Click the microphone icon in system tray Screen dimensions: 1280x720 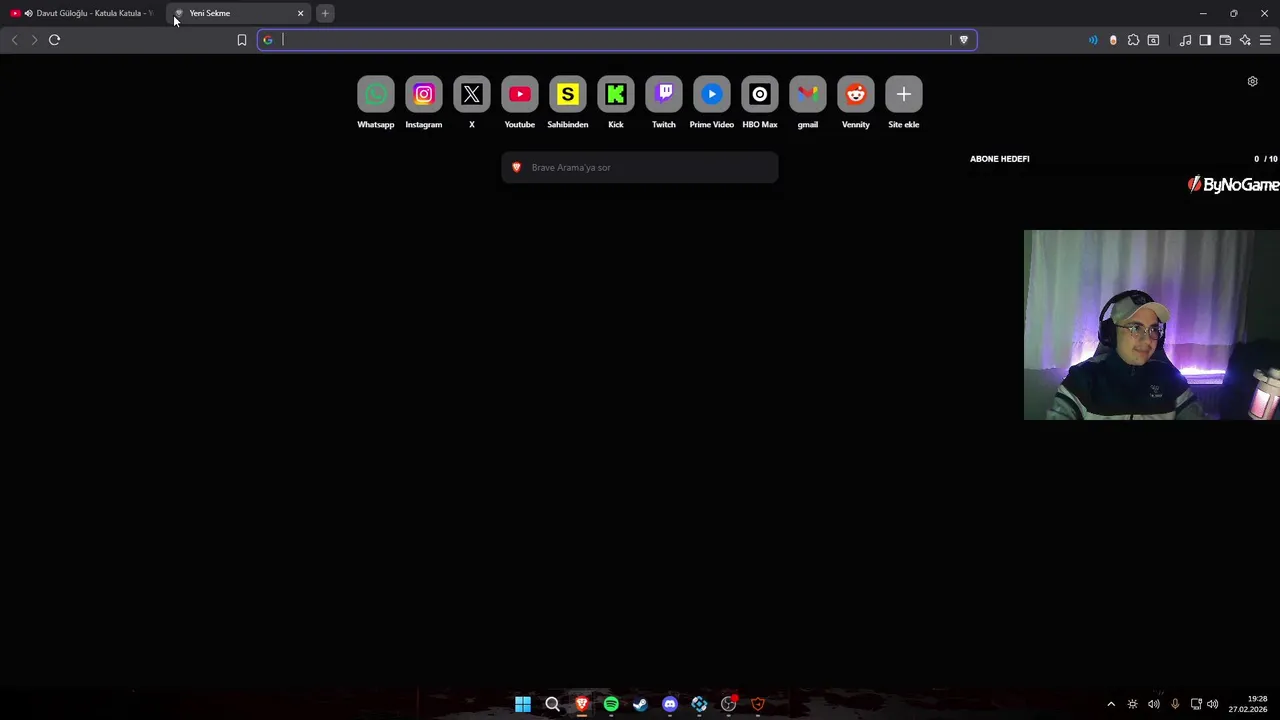(x=1175, y=704)
